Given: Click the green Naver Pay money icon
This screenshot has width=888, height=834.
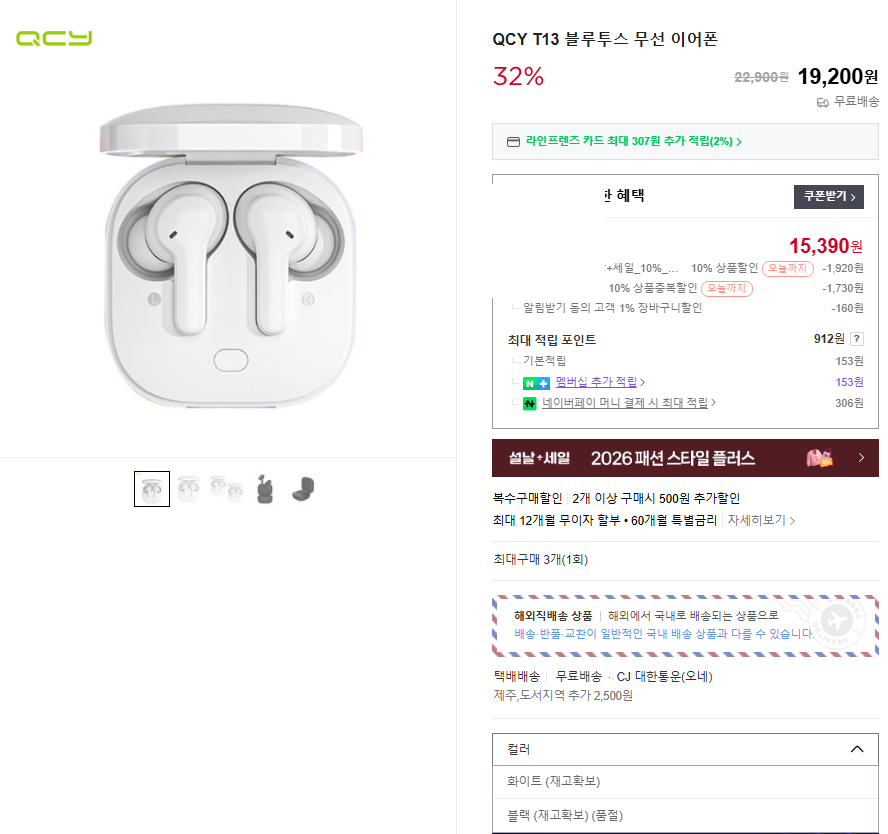Looking at the screenshot, I should click(530, 403).
